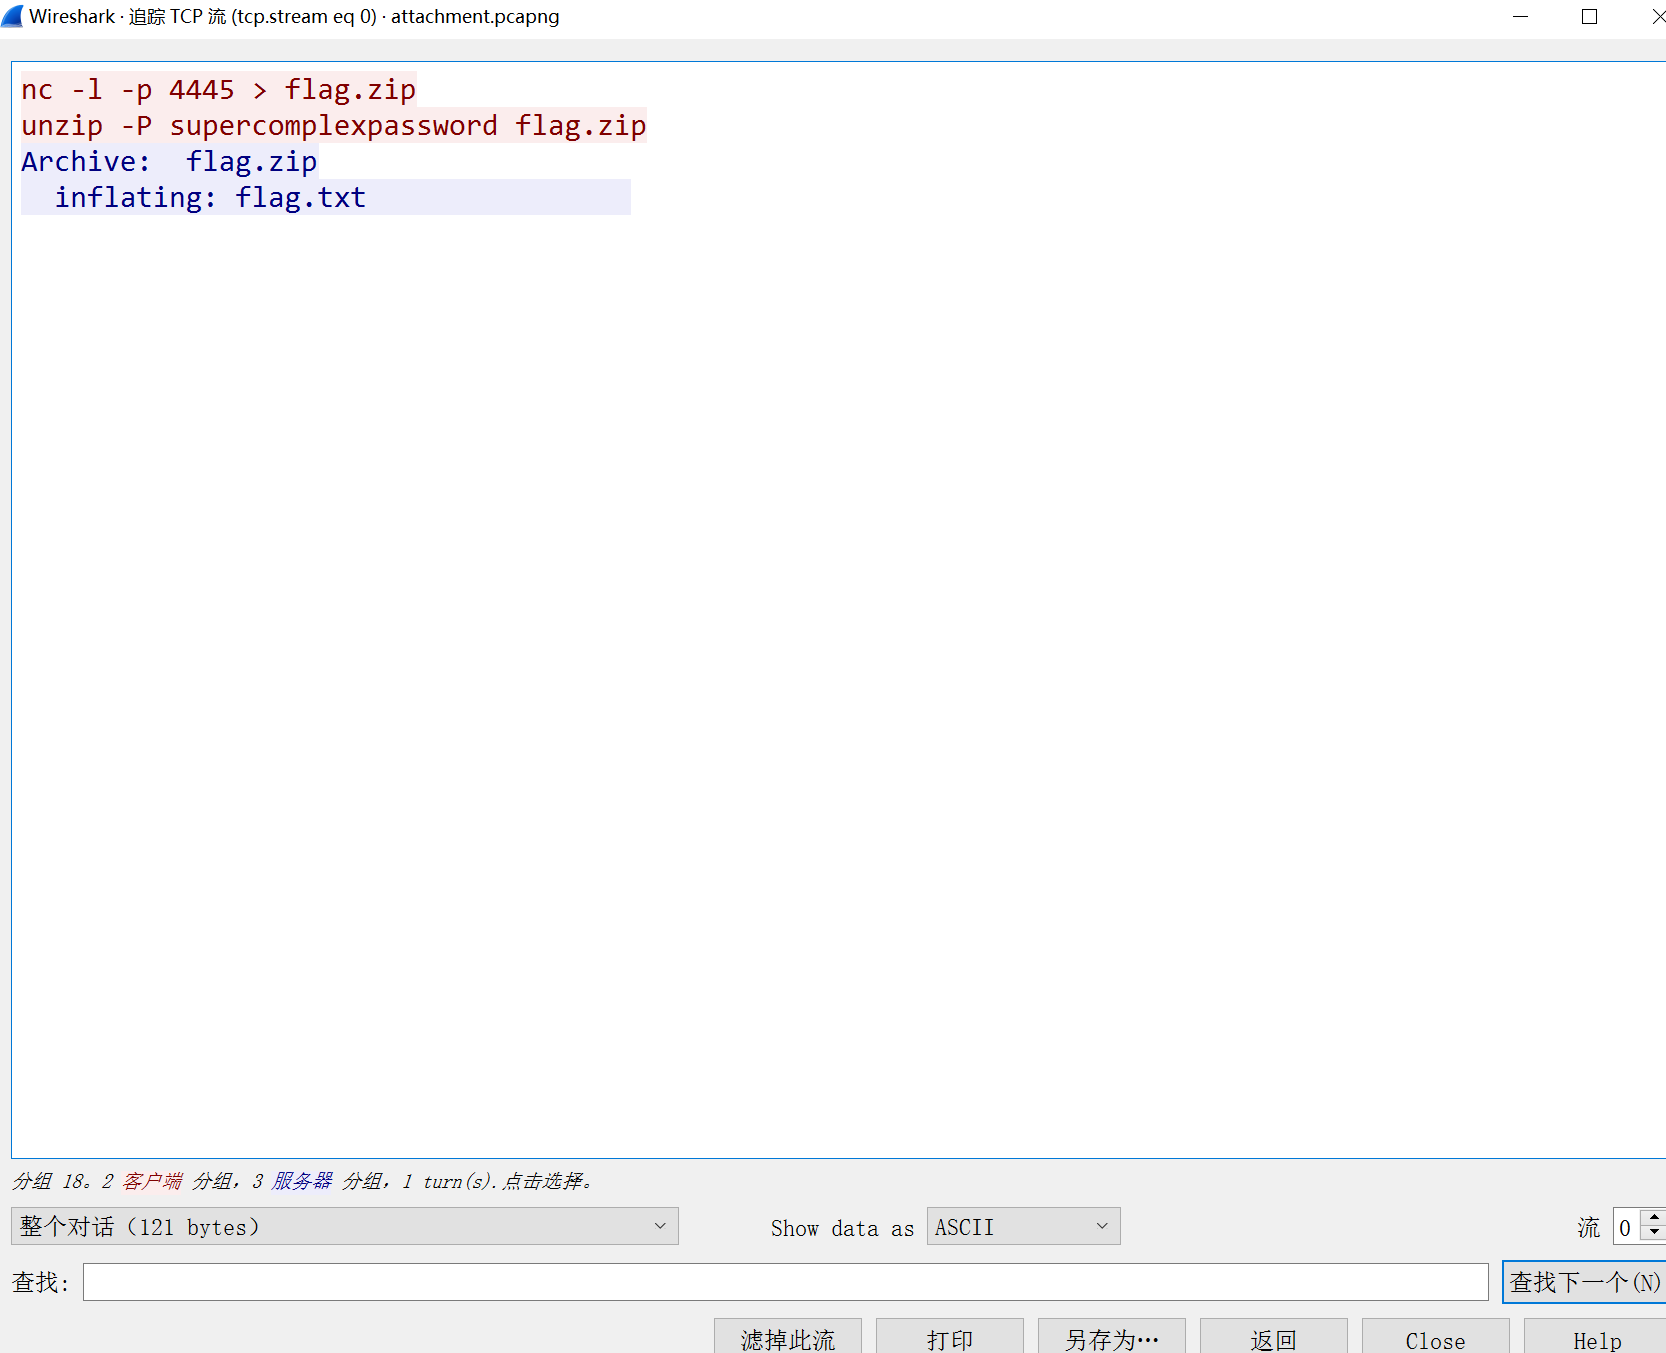Click the 滤掉此流 filter out stream button
Screen dimensions: 1666x1353
788,1338
